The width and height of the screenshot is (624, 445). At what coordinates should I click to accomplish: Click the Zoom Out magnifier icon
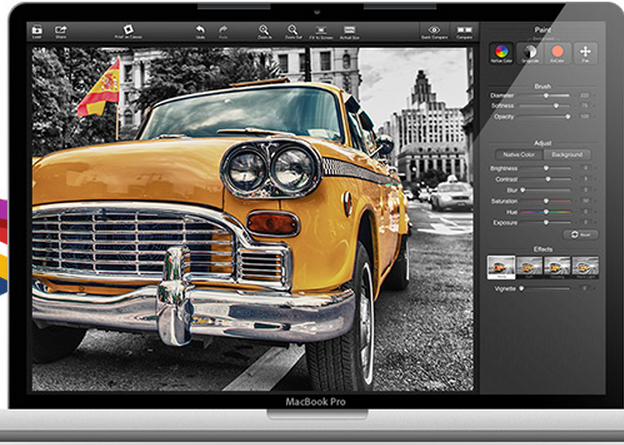click(293, 31)
